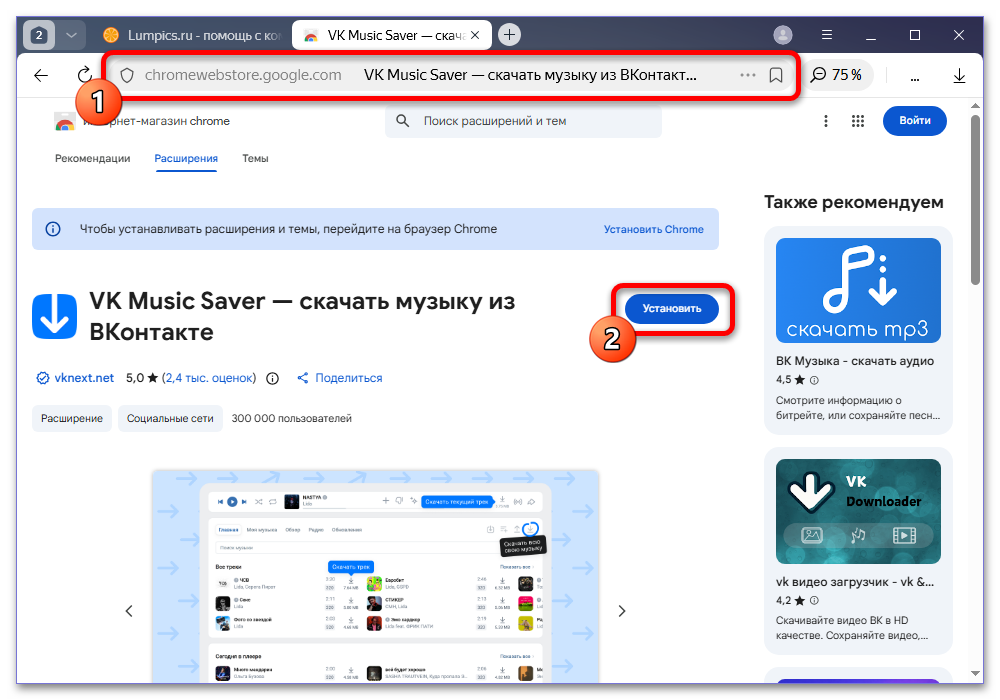Screen dimensions: 1000x700
Task: Click the Поделиться share link
Action: point(340,378)
